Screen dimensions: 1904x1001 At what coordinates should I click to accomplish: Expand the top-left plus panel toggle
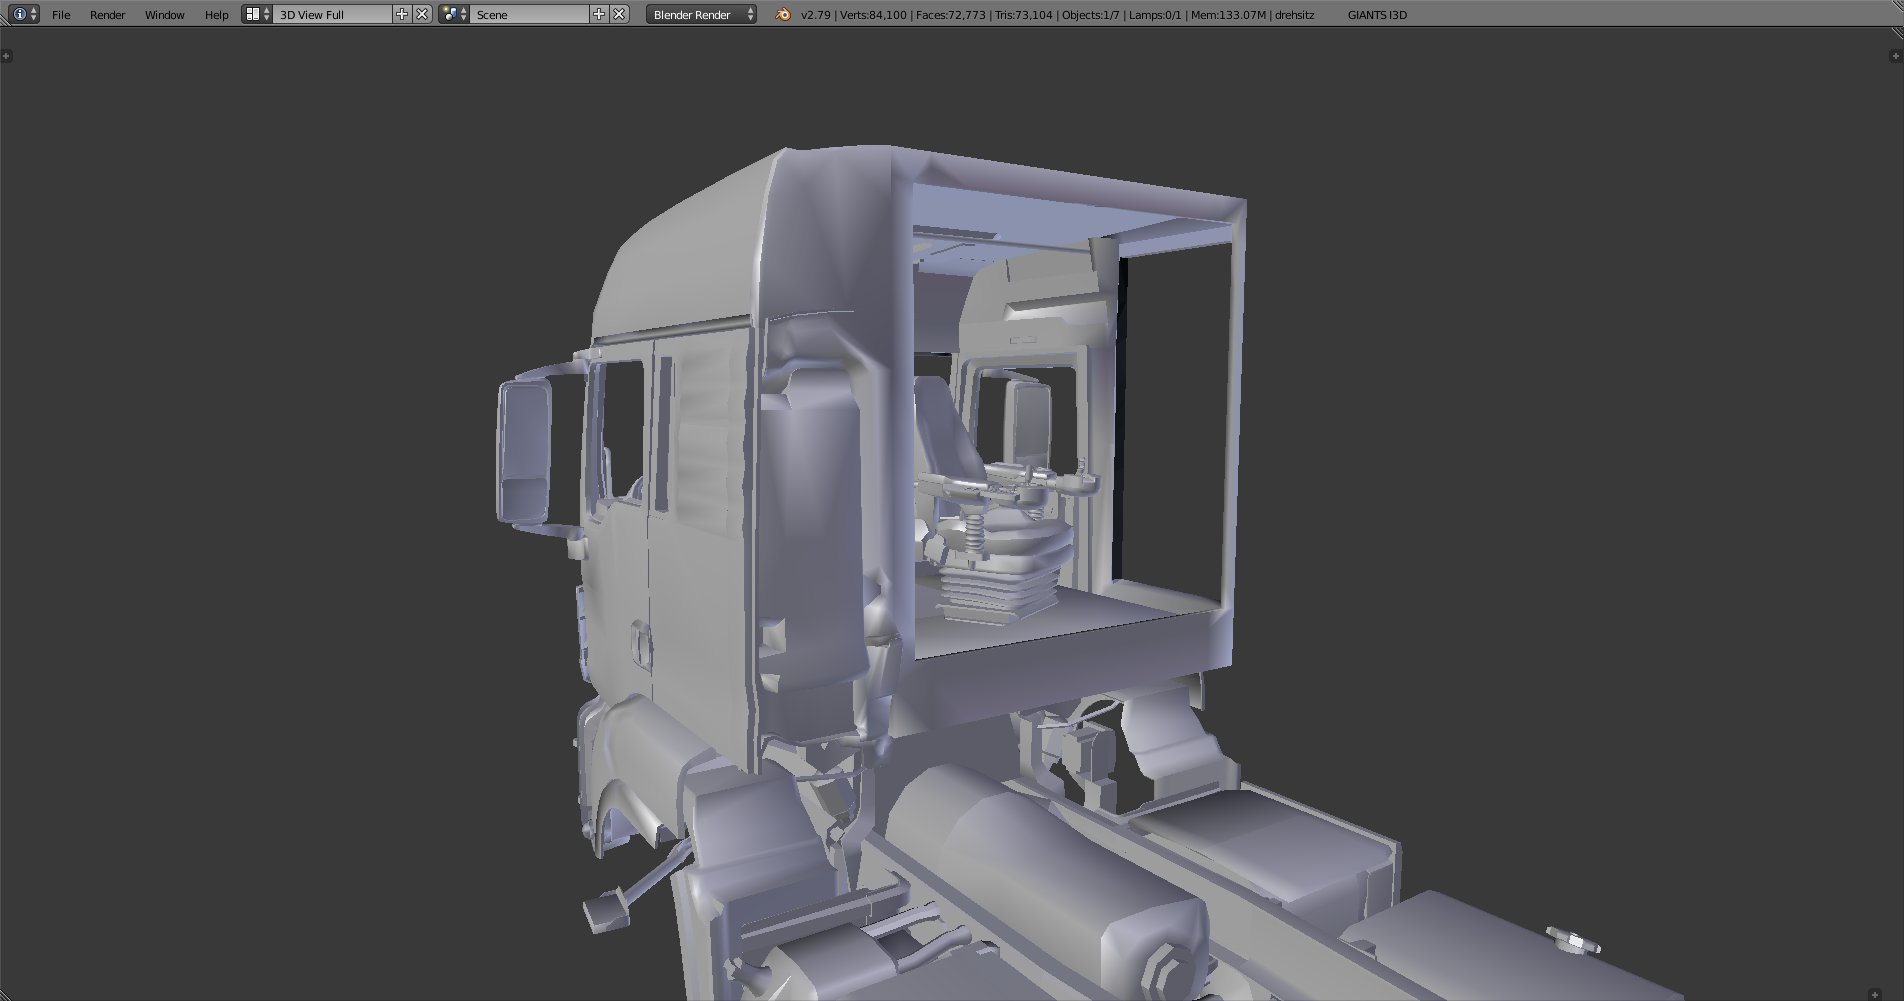7,56
